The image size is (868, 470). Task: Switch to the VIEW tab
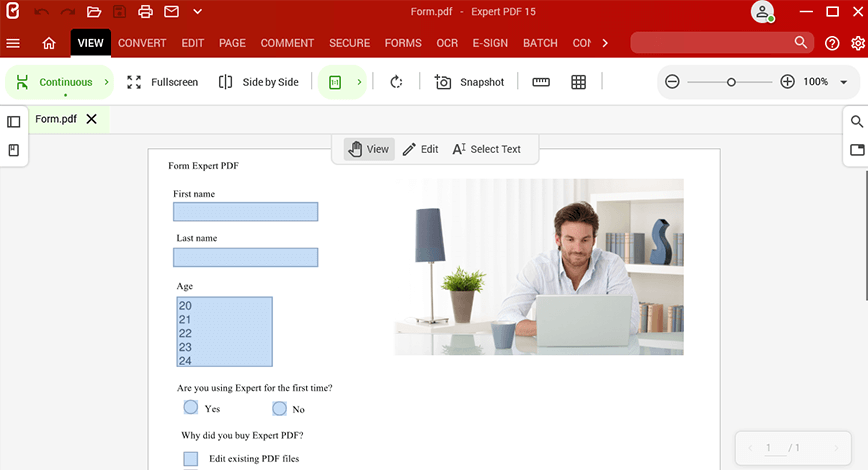click(90, 43)
